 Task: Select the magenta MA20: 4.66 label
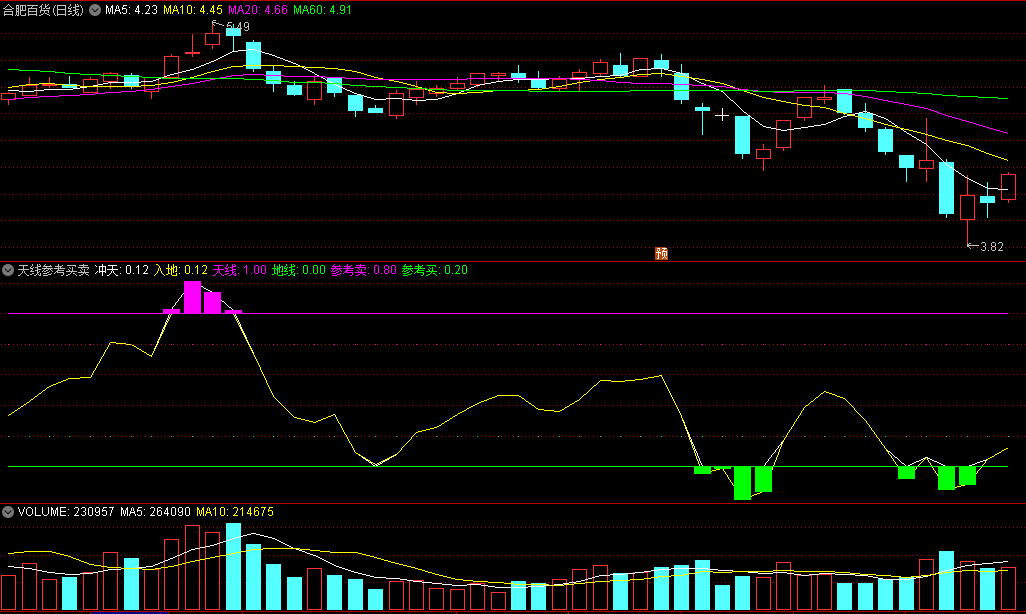tap(258, 10)
